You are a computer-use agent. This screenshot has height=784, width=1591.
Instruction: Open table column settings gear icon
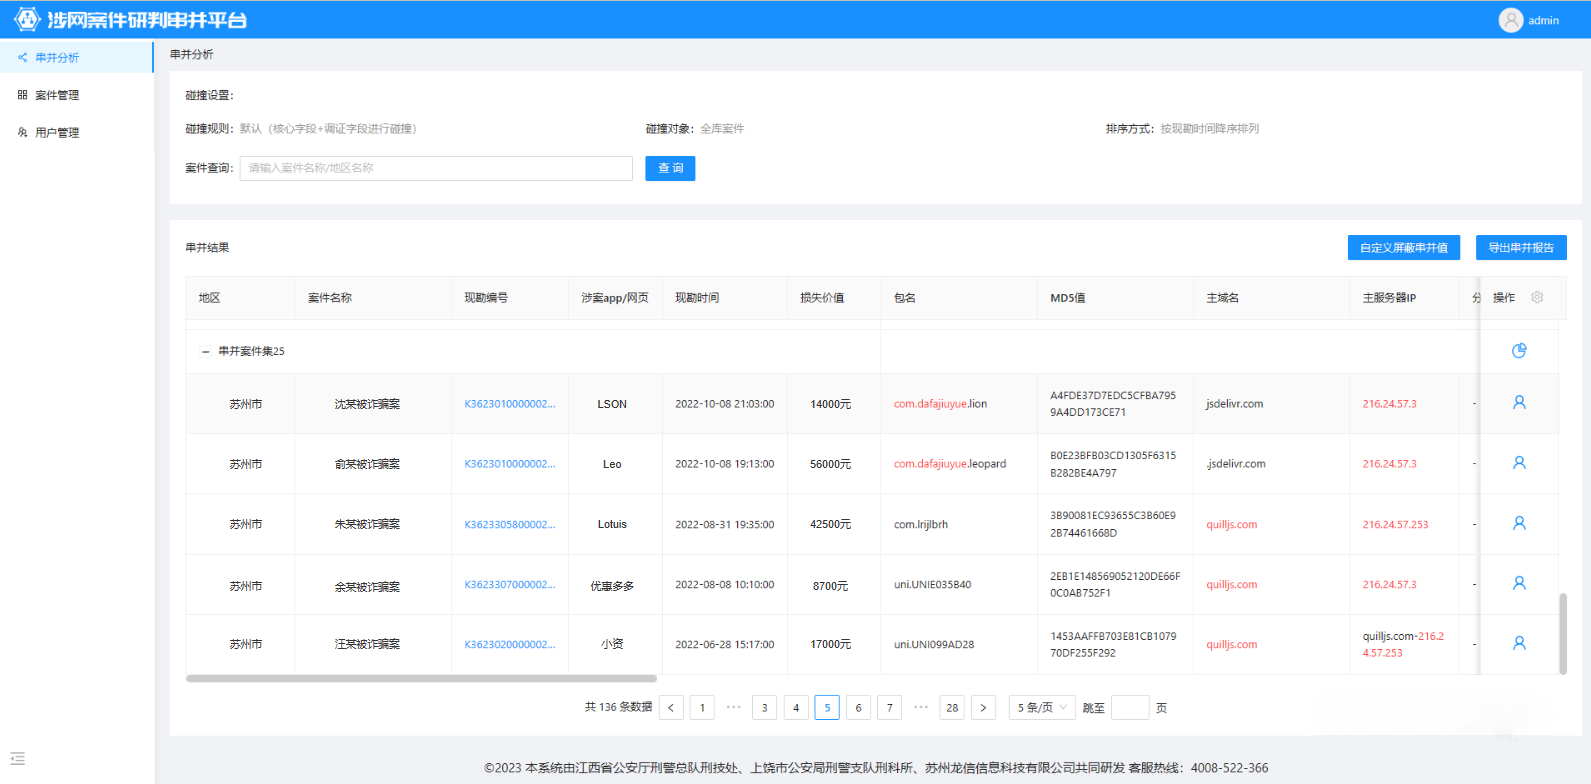[1537, 298]
